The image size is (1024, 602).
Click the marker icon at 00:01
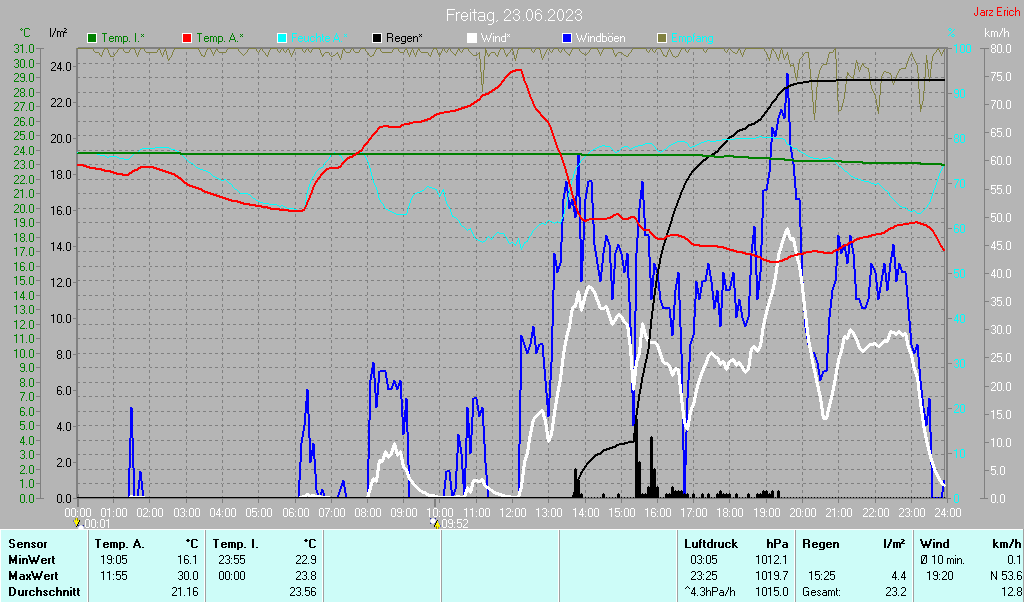77,523
